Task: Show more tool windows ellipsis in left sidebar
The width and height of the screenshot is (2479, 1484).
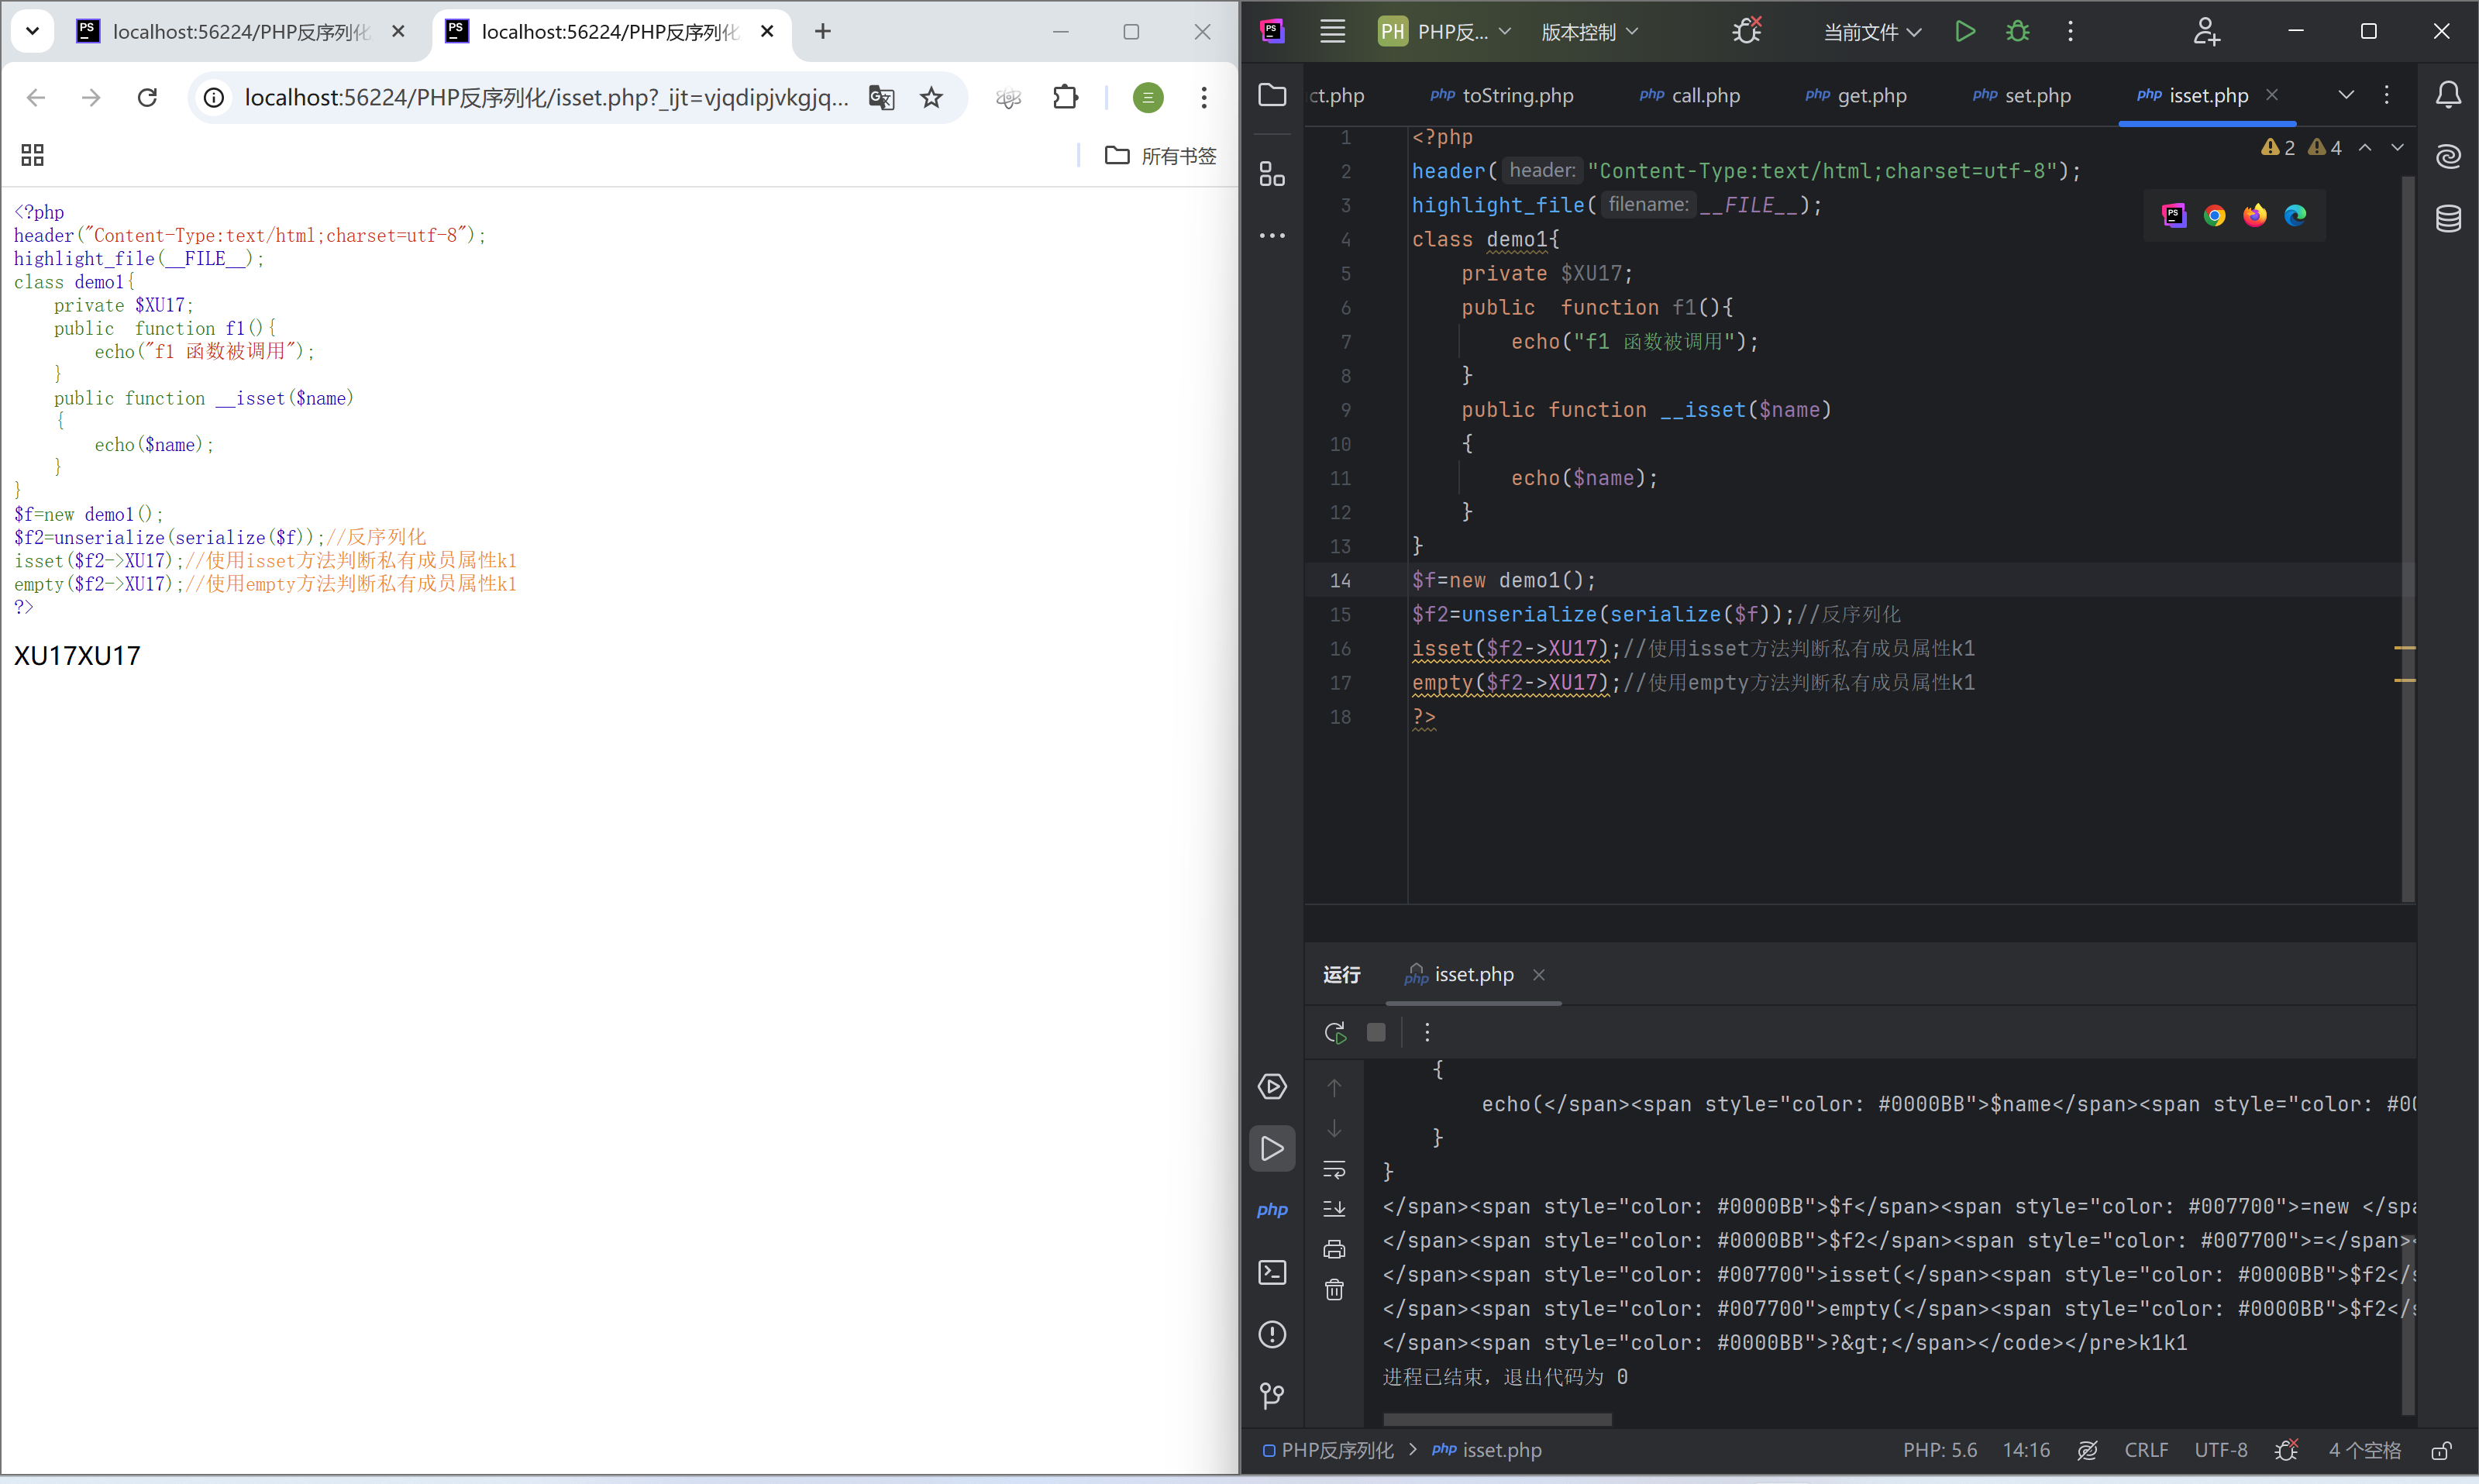Action: click(1272, 236)
